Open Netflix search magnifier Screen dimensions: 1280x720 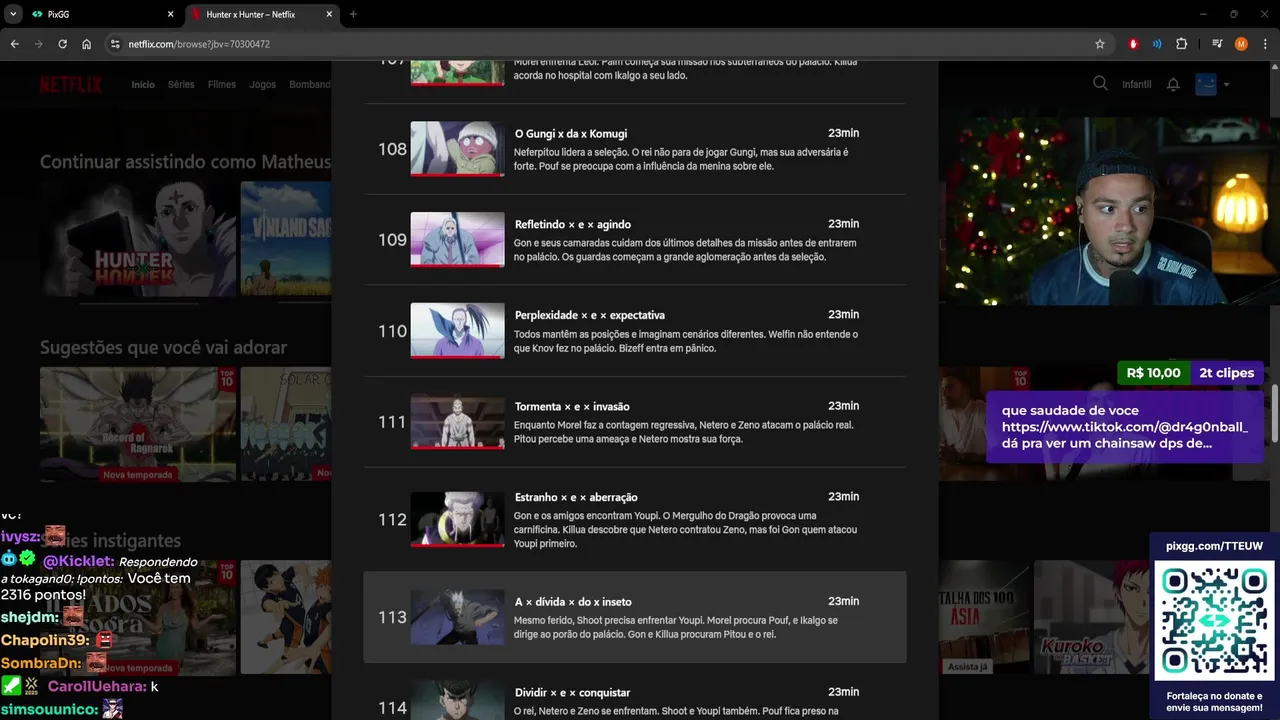tap(1100, 84)
